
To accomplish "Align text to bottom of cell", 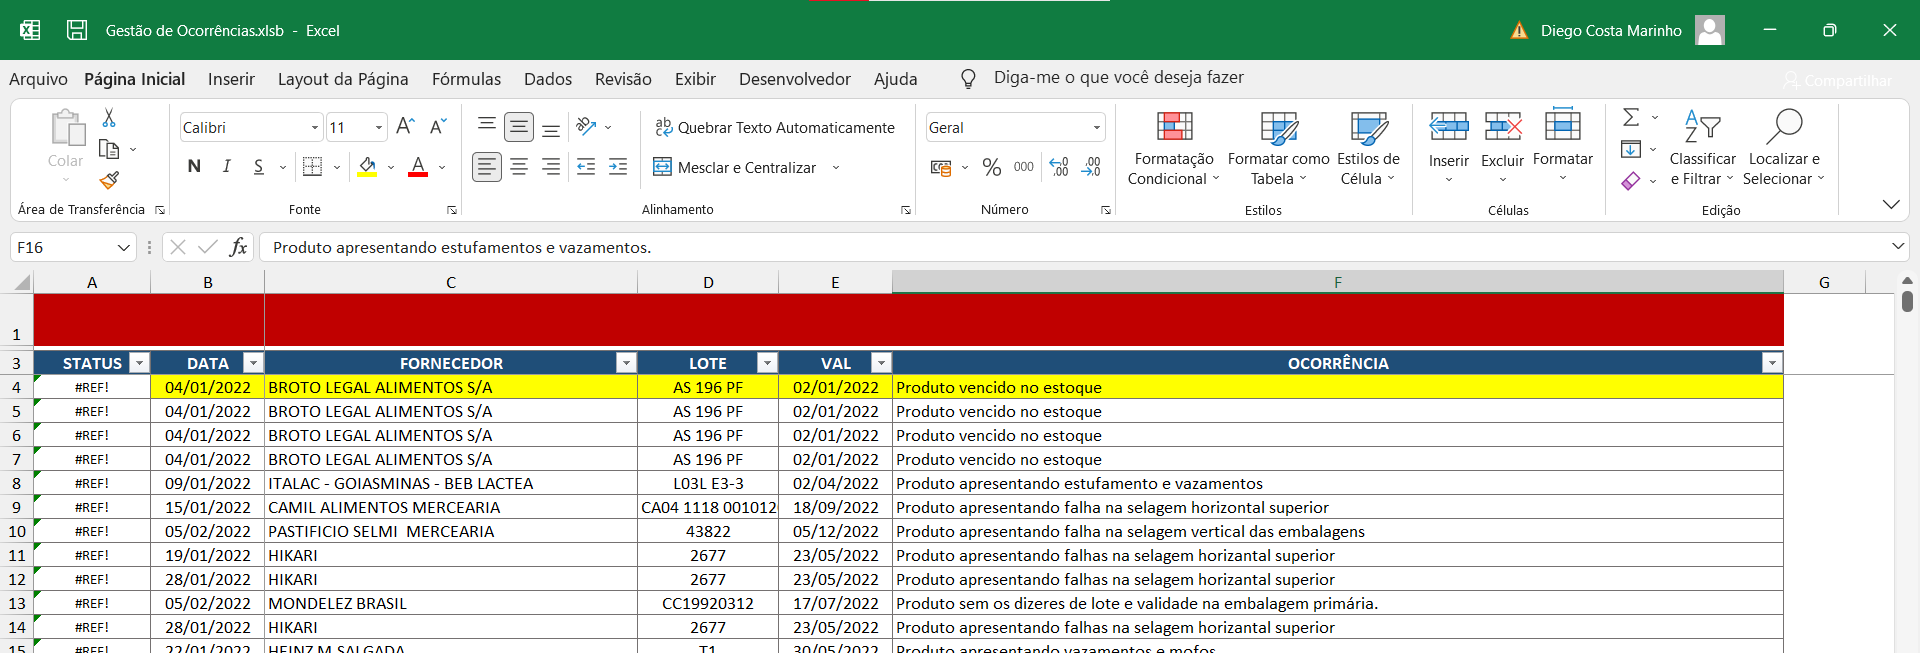I will (551, 128).
